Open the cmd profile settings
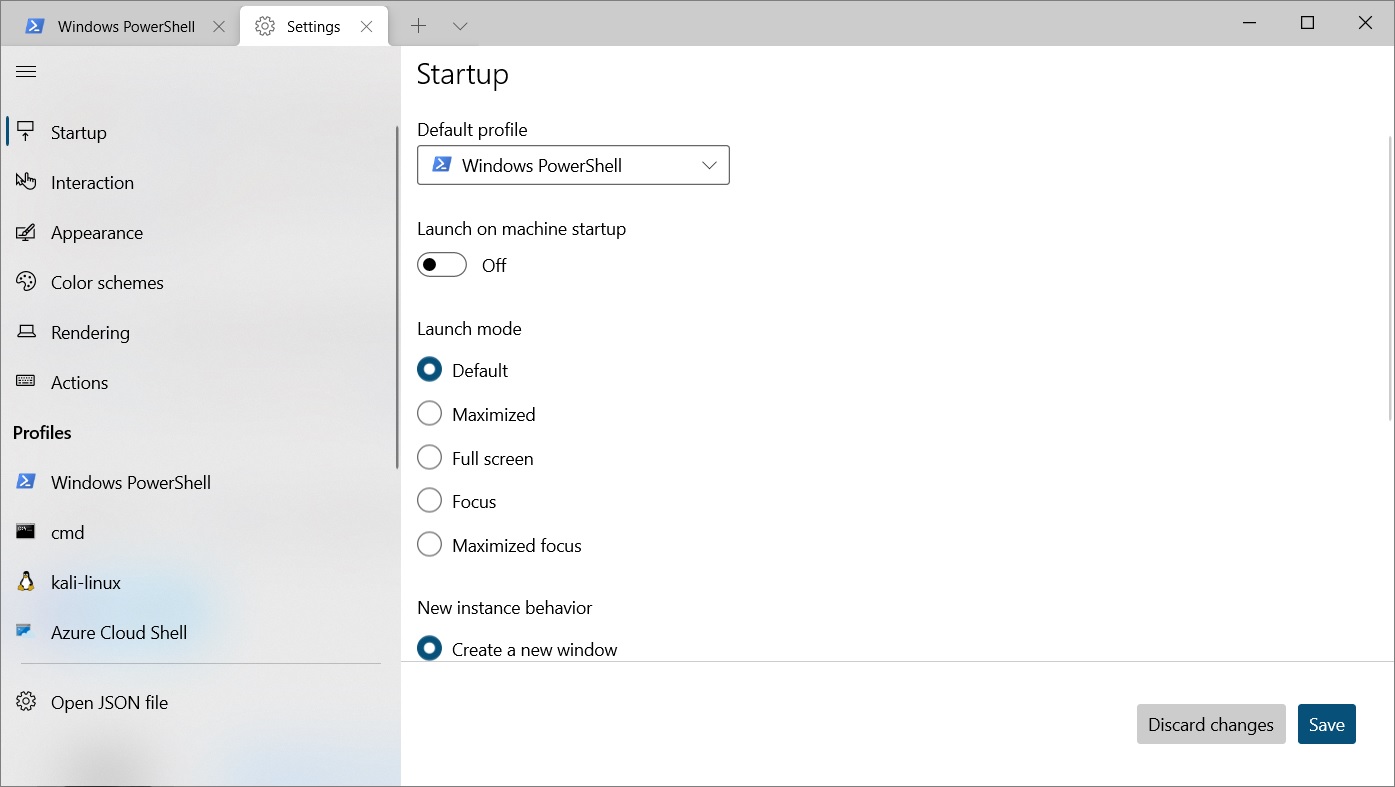Viewport: 1395px width, 787px height. 200,532
